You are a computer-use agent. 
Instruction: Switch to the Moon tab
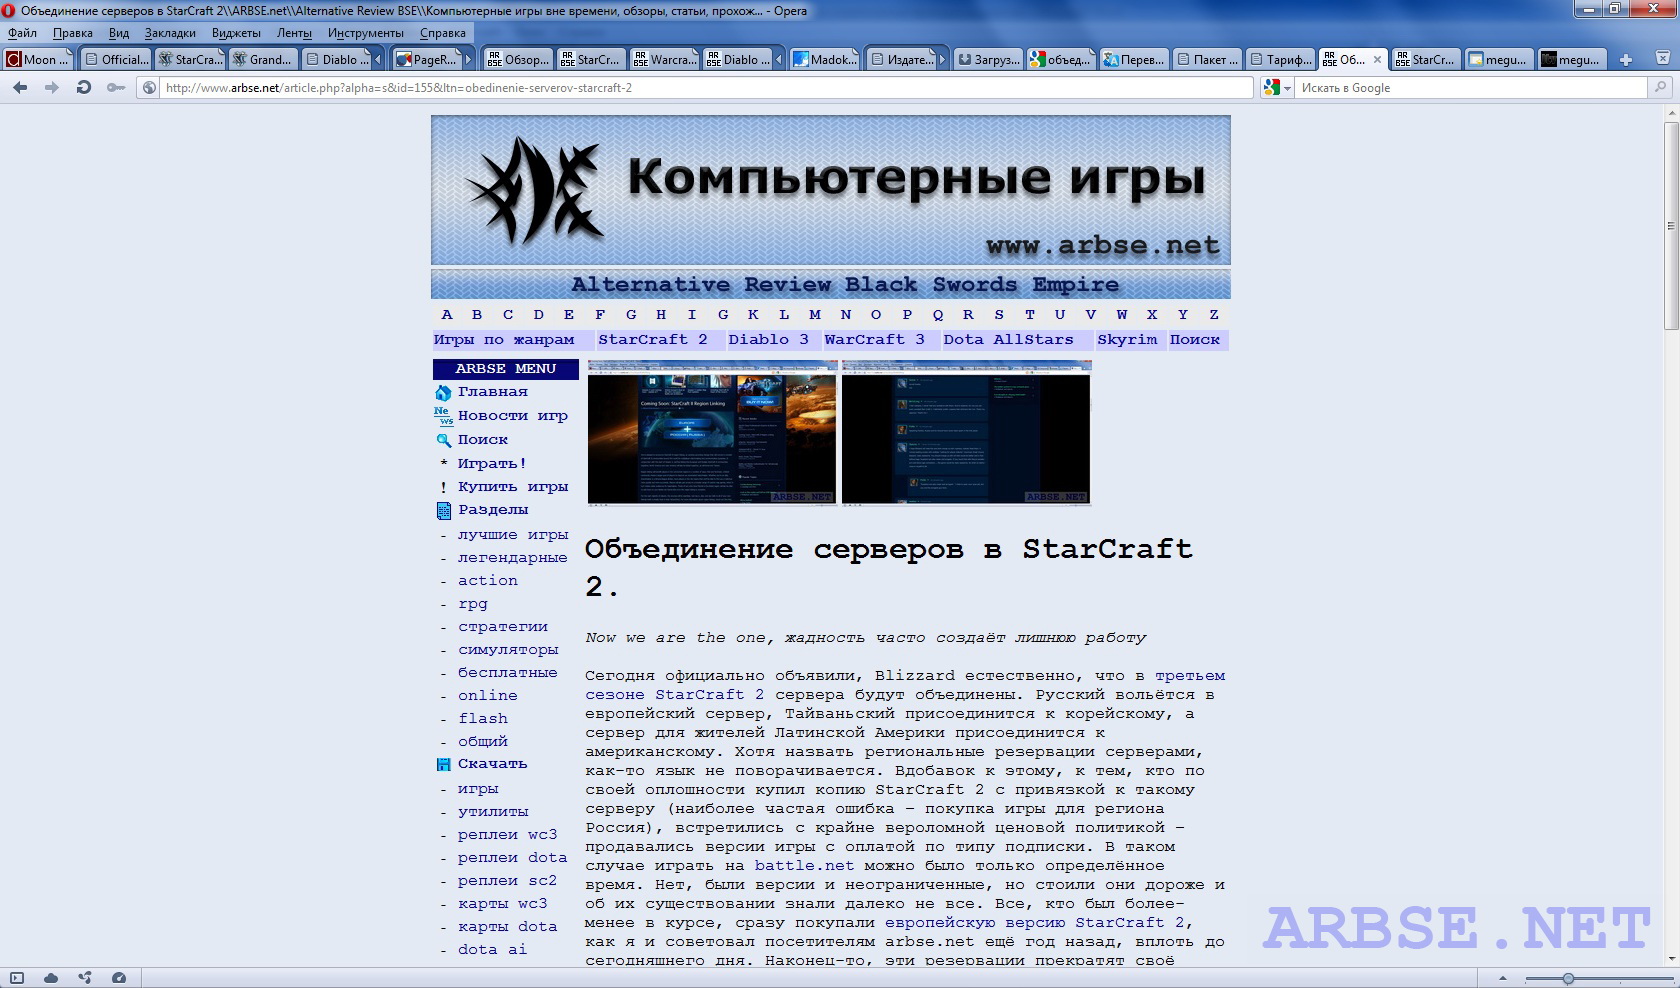coord(38,60)
